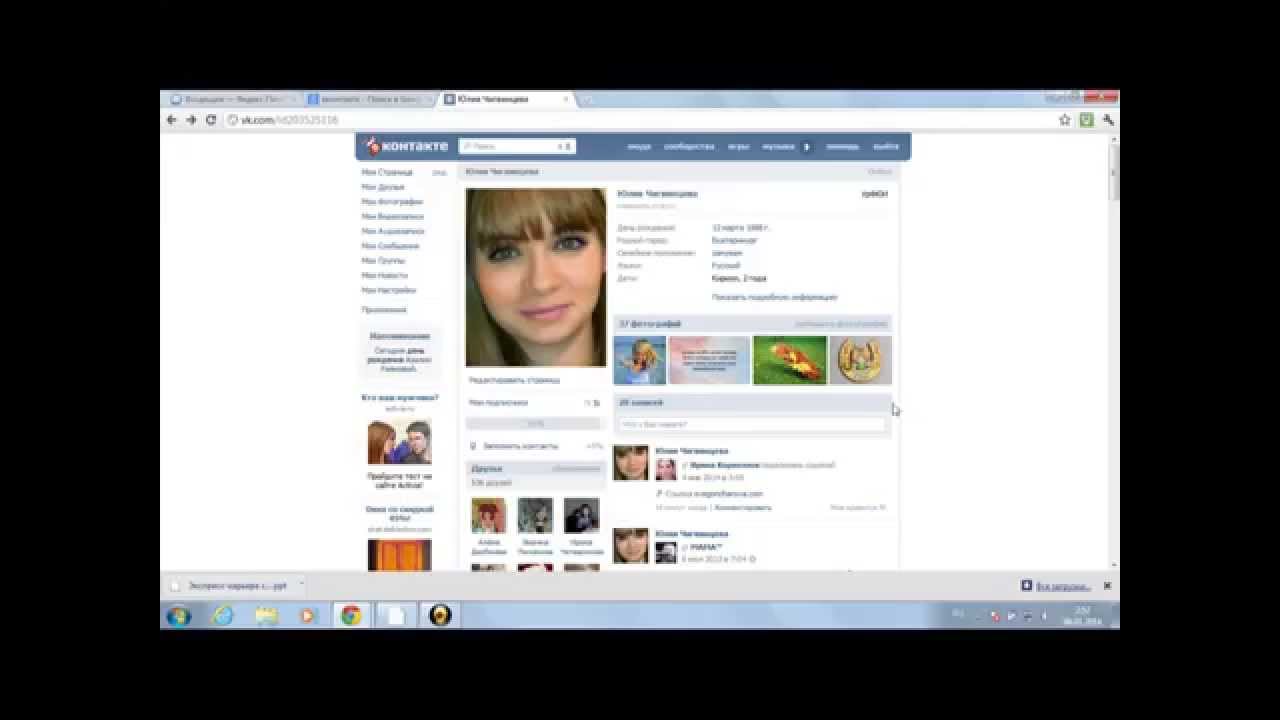Viewport: 1280px width, 720px height.
Task: Open the 'Друзья' block header
Action: click(x=536, y=468)
